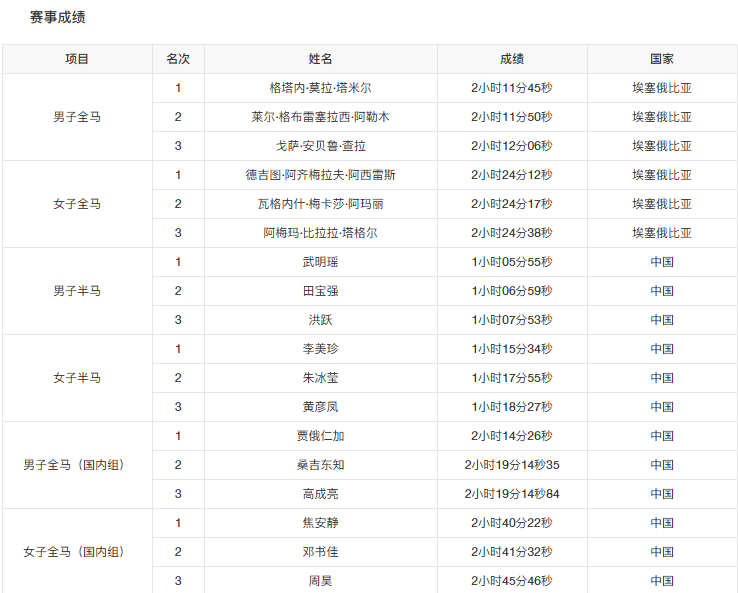Click the result 2小时19分14秒35

(x=512, y=465)
